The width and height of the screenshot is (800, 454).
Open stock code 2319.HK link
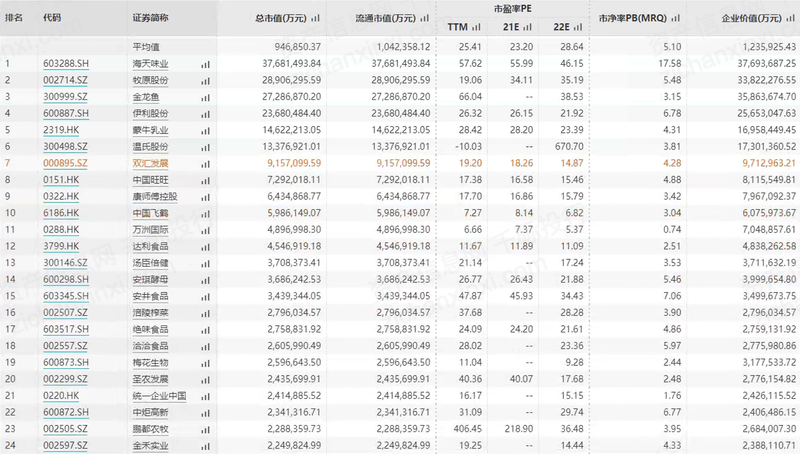[61, 130]
